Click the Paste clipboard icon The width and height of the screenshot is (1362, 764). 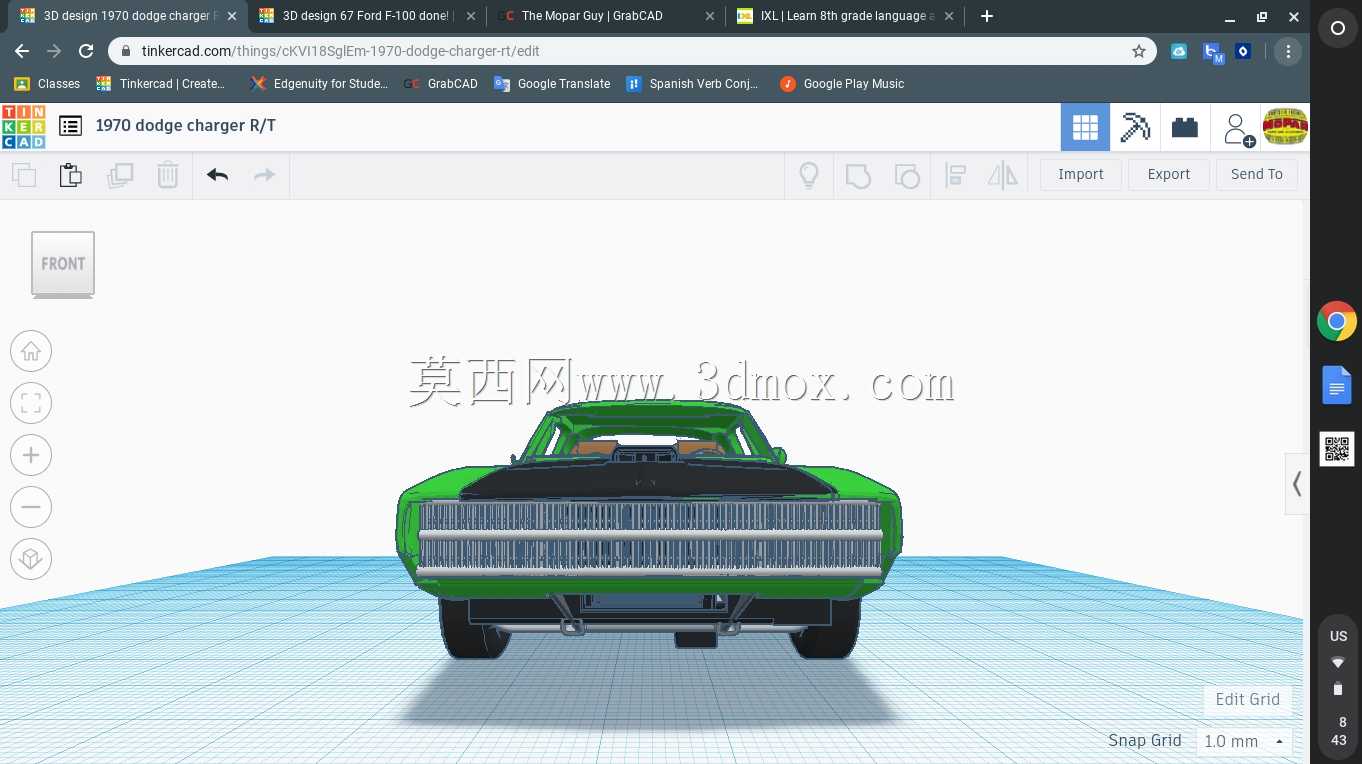[71, 176]
